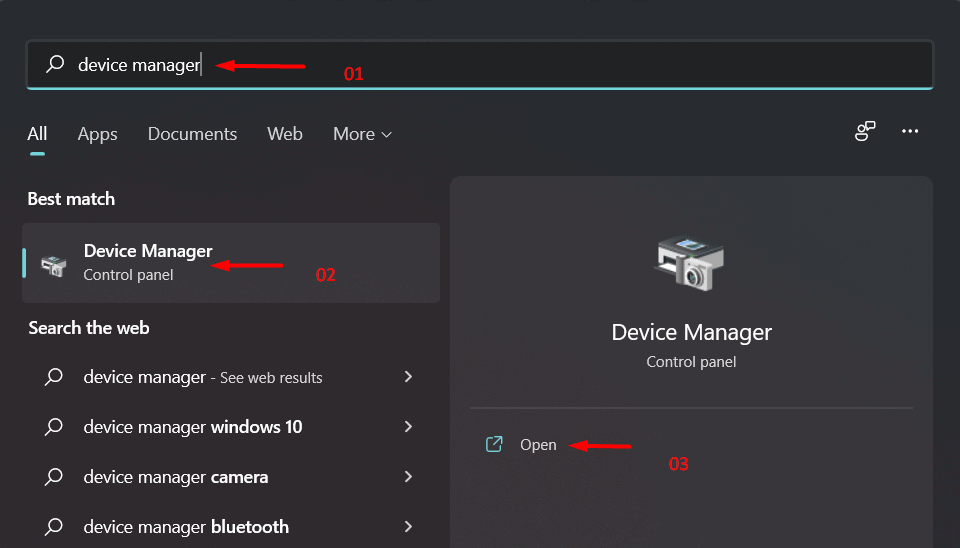The image size is (960, 548).
Task: Expand the 'device manager camera' chevron
Action: 408,477
